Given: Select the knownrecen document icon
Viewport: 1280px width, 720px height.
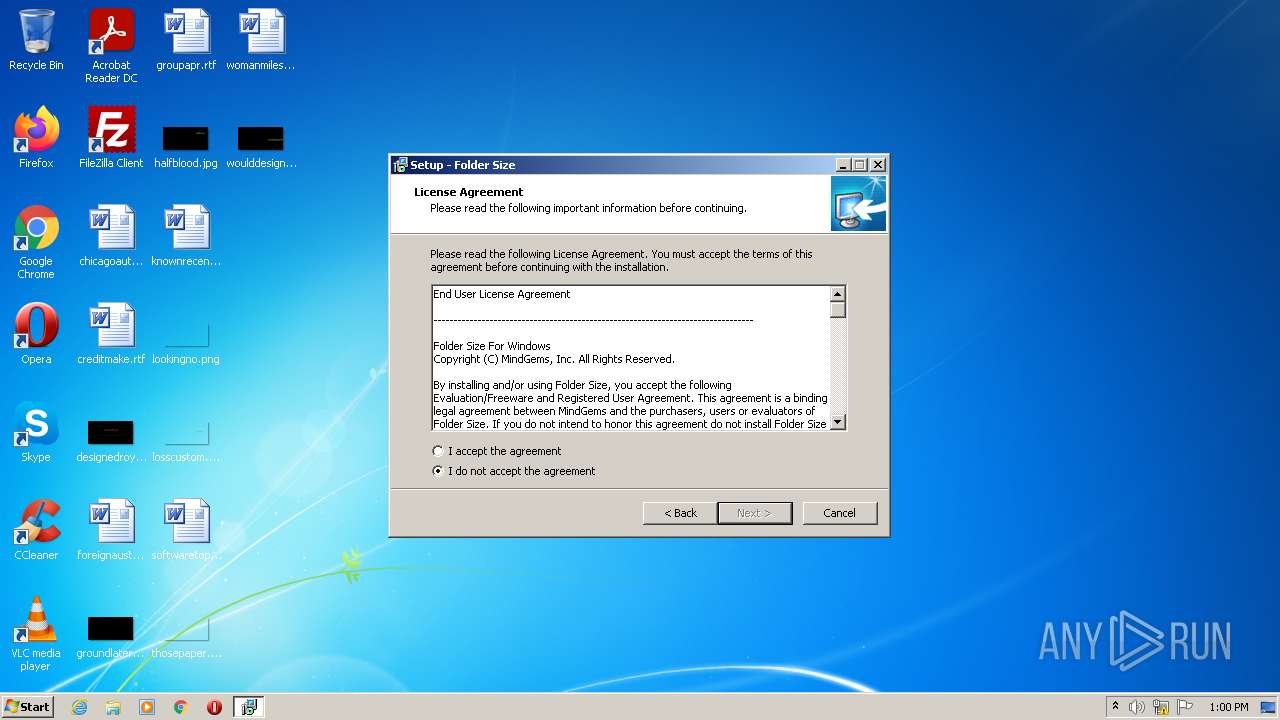Looking at the screenshot, I should click(x=186, y=236).
